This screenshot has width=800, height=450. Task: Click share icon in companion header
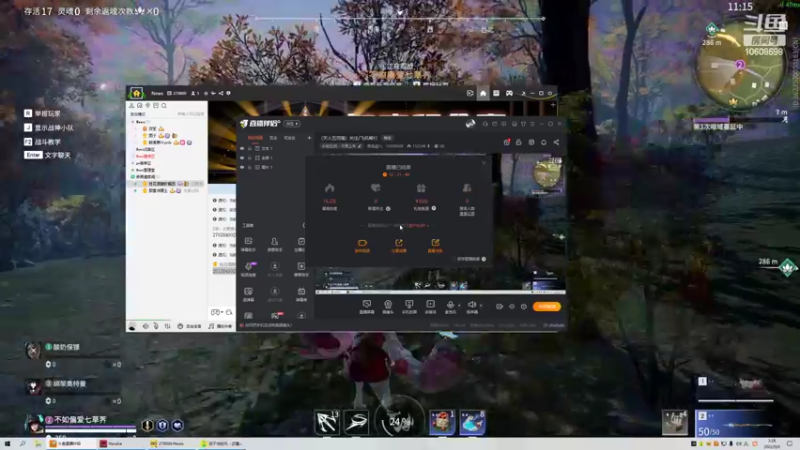(556, 142)
